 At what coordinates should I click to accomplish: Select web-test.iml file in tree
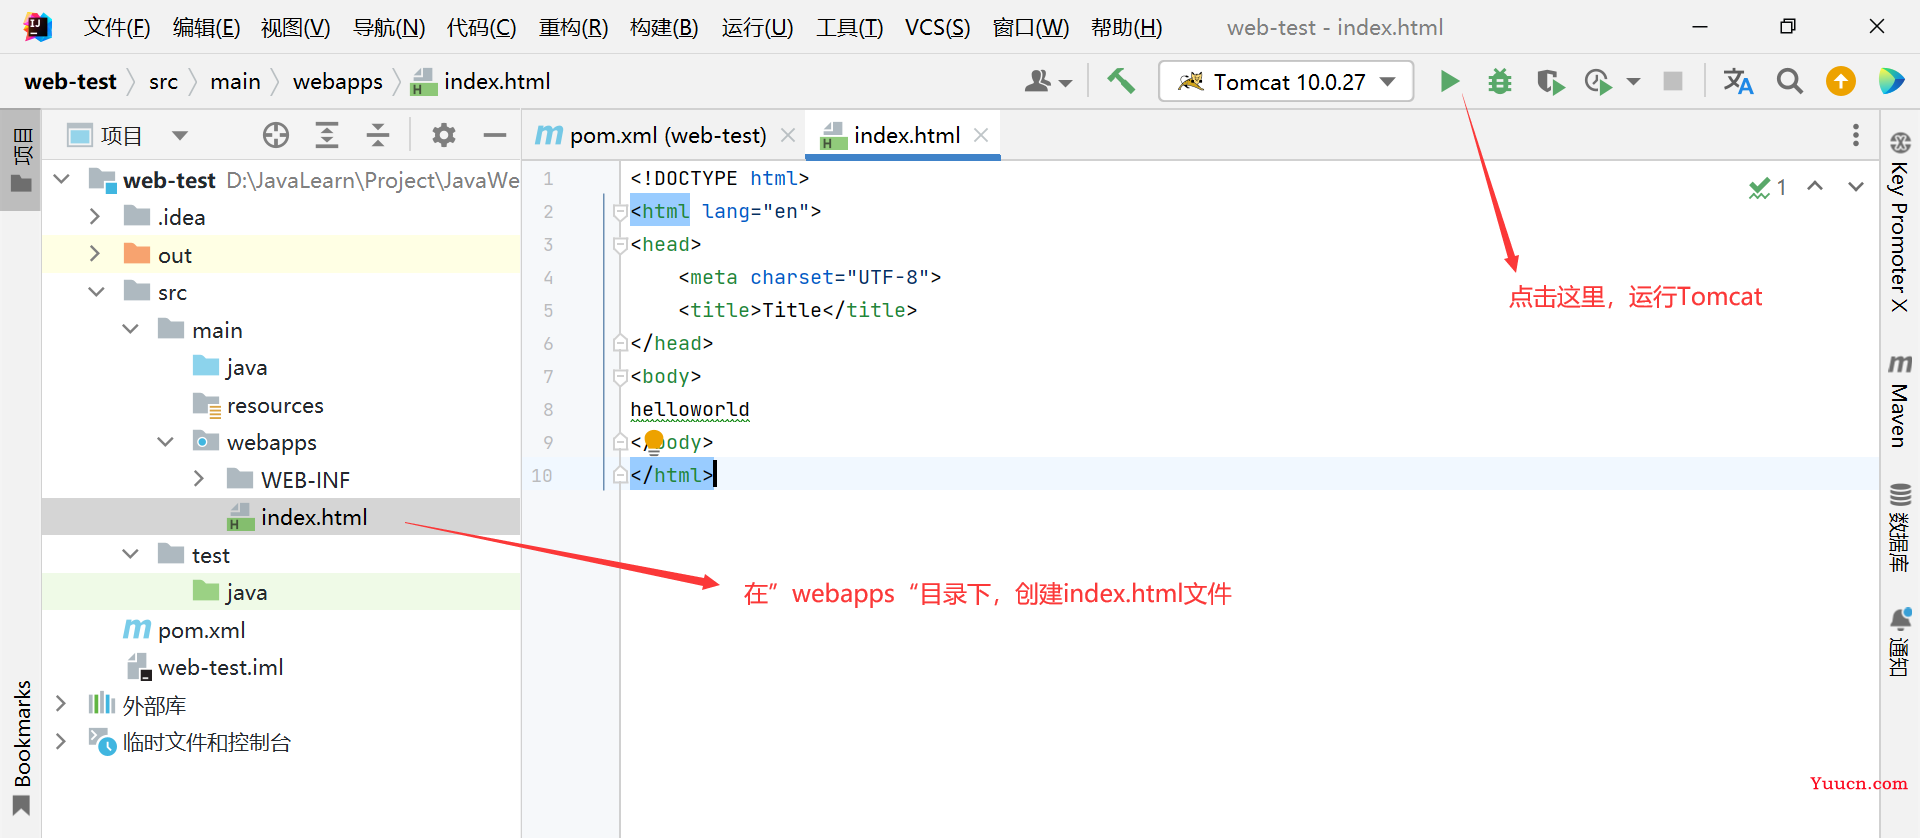(x=281, y=667)
